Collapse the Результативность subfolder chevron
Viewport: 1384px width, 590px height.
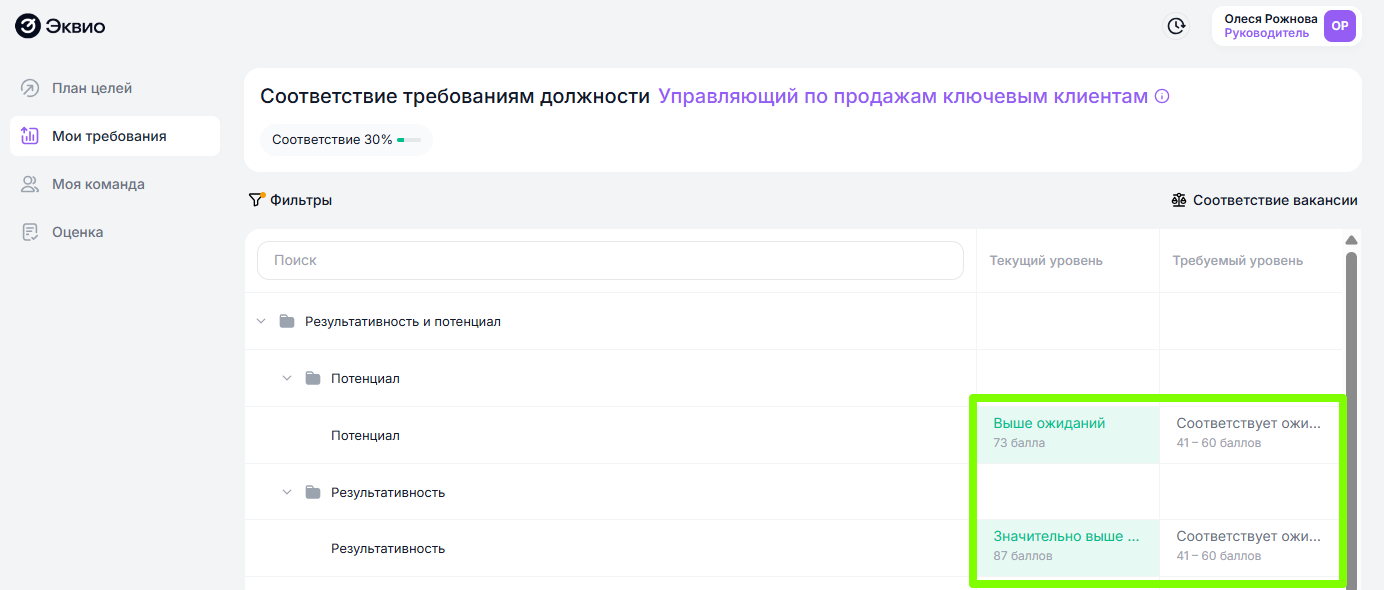pos(287,492)
